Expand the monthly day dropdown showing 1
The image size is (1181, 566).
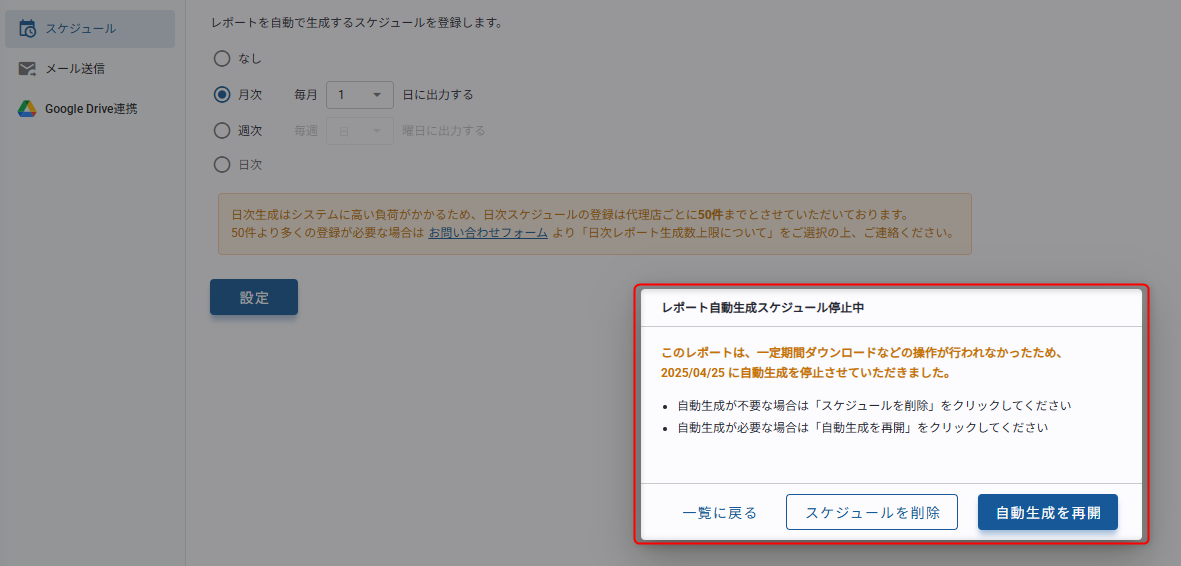tap(360, 95)
